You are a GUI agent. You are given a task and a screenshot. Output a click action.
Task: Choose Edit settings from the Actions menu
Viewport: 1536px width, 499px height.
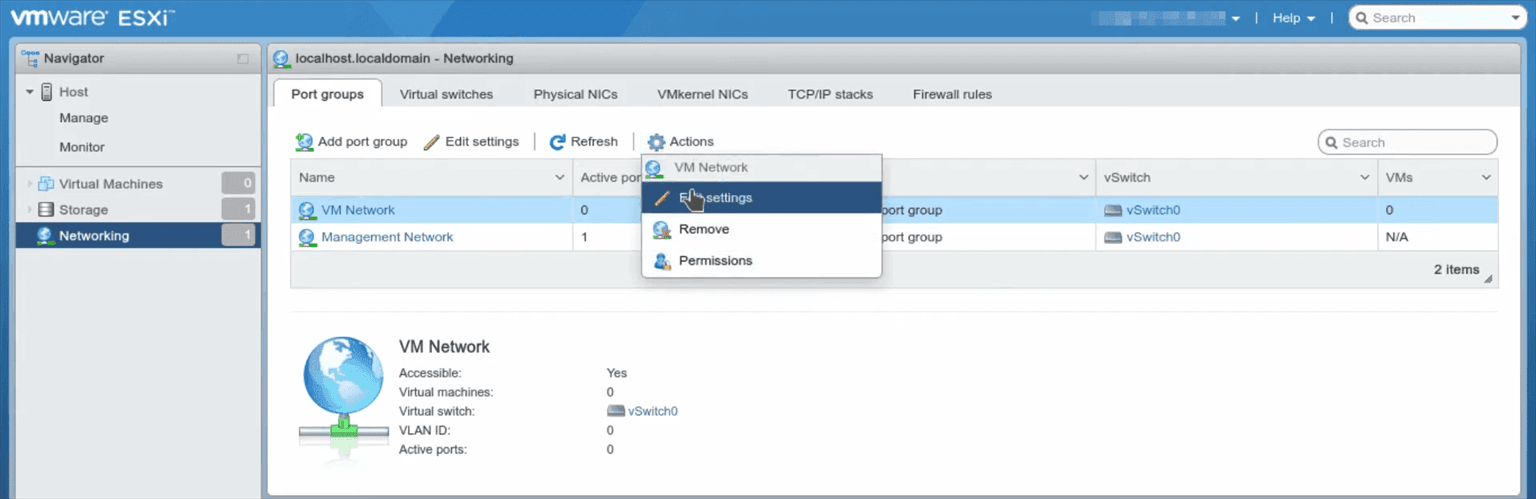click(x=761, y=198)
